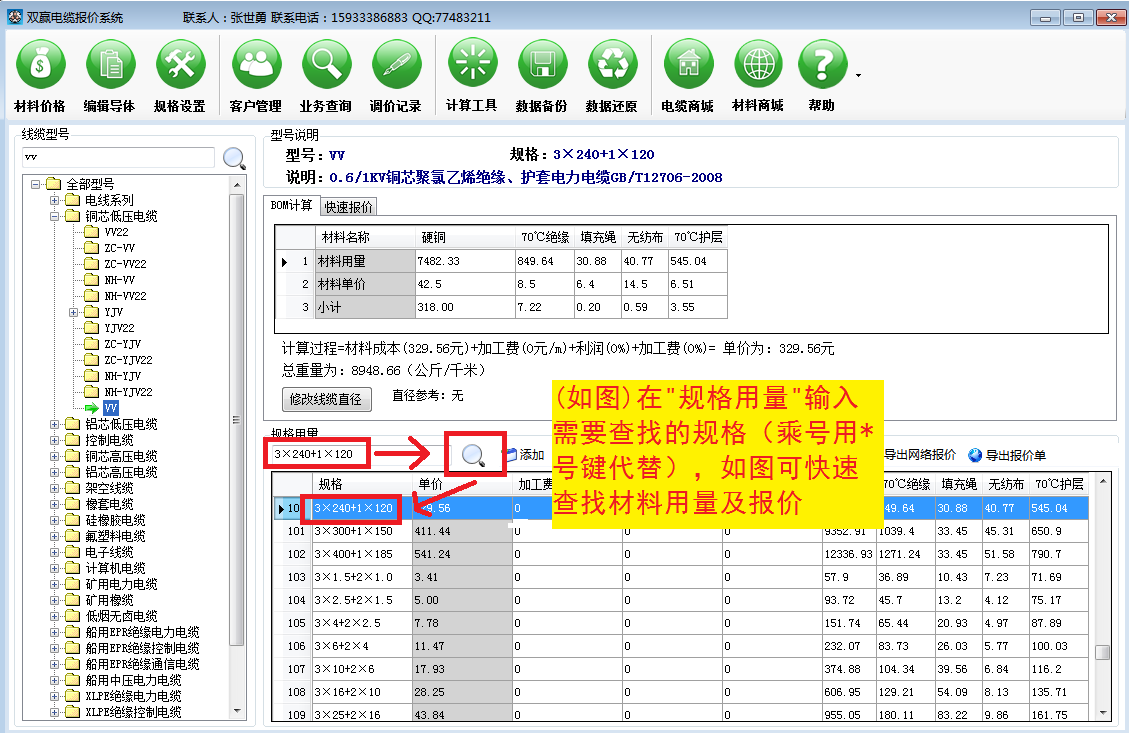The height and width of the screenshot is (733, 1129).
Task: Click the 帮助 question mark icon
Action: [x=822, y=65]
